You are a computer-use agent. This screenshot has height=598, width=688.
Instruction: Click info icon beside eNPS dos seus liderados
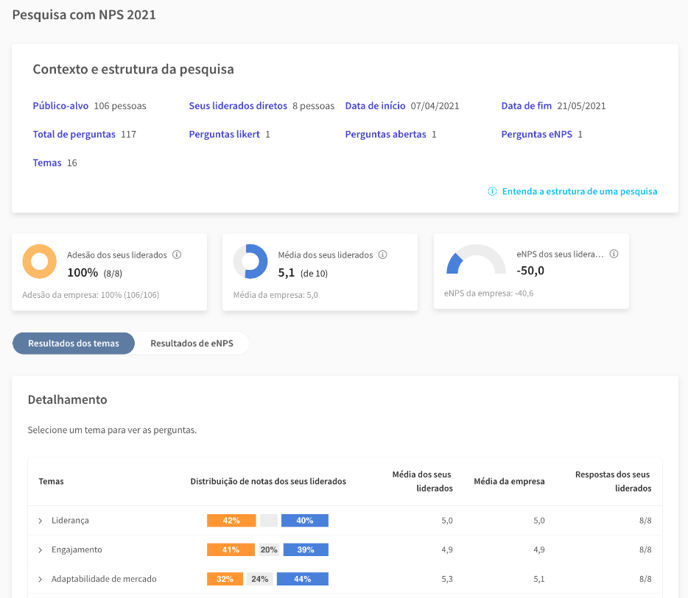614,254
